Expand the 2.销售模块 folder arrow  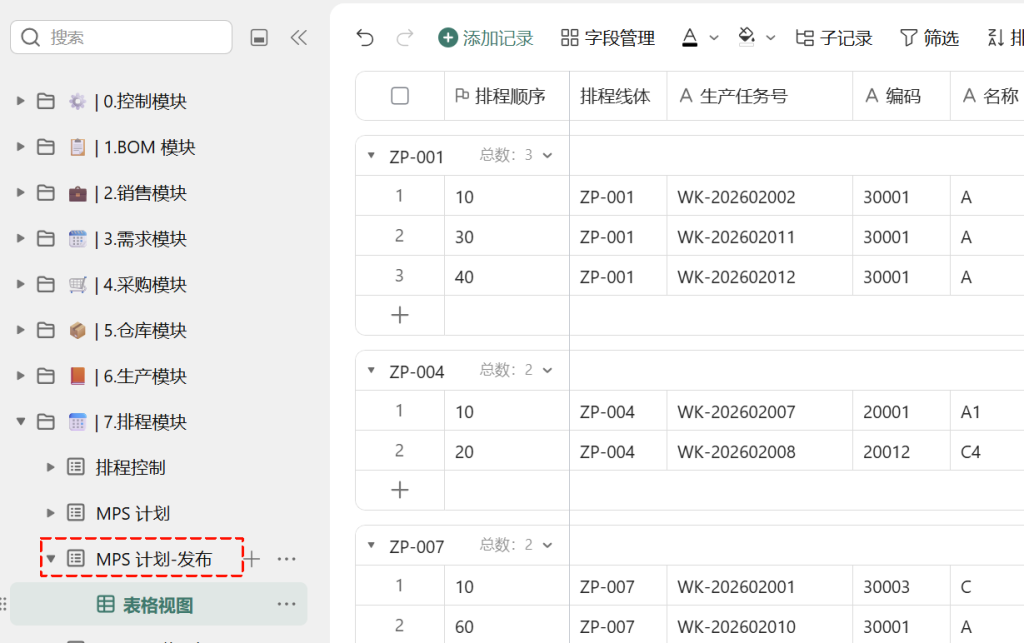(x=20, y=193)
